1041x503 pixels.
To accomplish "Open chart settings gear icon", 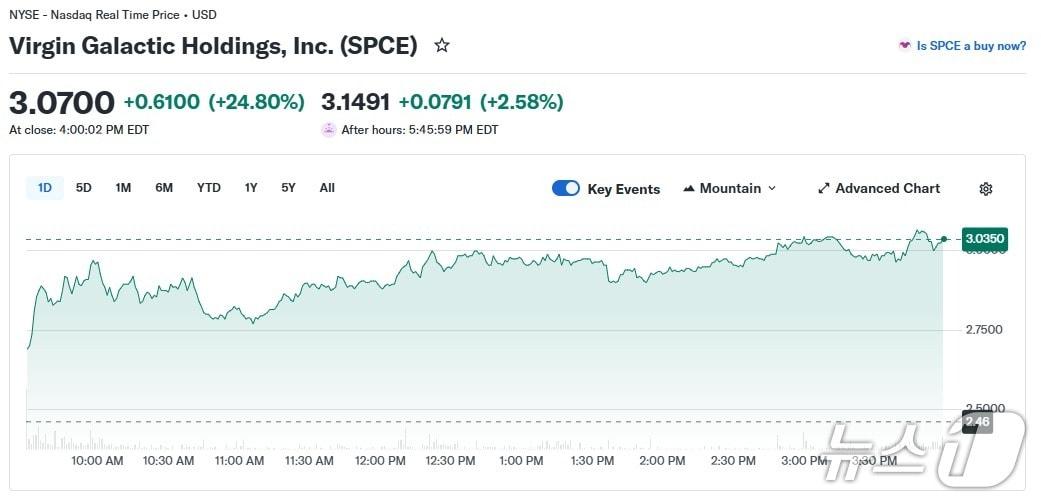I will pyautogui.click(x=986, y=189).
